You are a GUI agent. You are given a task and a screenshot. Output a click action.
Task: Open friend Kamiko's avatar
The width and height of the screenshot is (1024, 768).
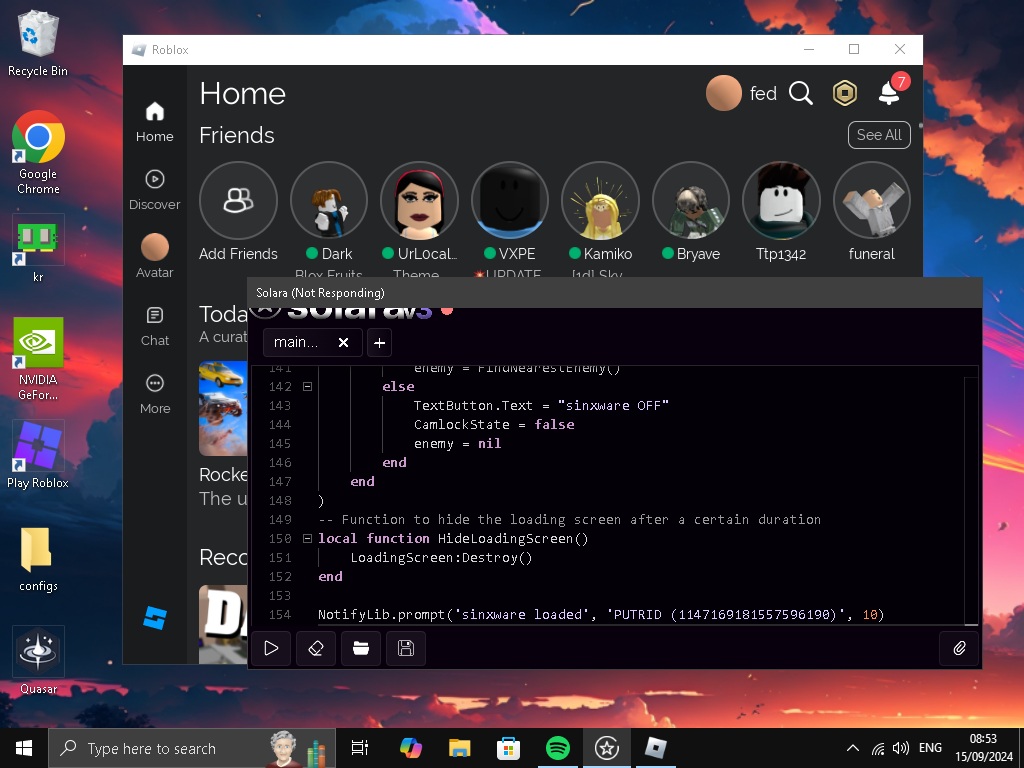pyautogui.click(x=600, y=200)
